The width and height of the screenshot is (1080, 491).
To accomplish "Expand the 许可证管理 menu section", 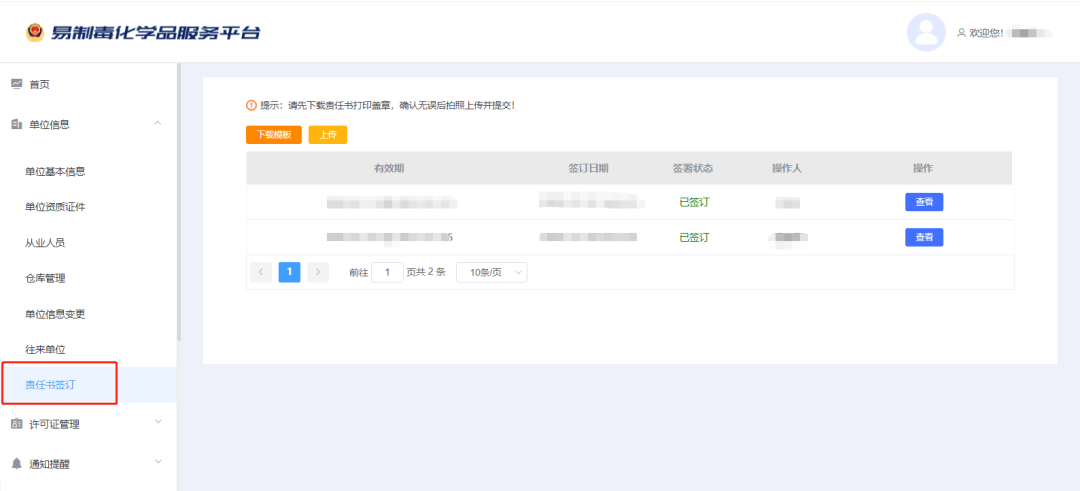I will [158, 423].
